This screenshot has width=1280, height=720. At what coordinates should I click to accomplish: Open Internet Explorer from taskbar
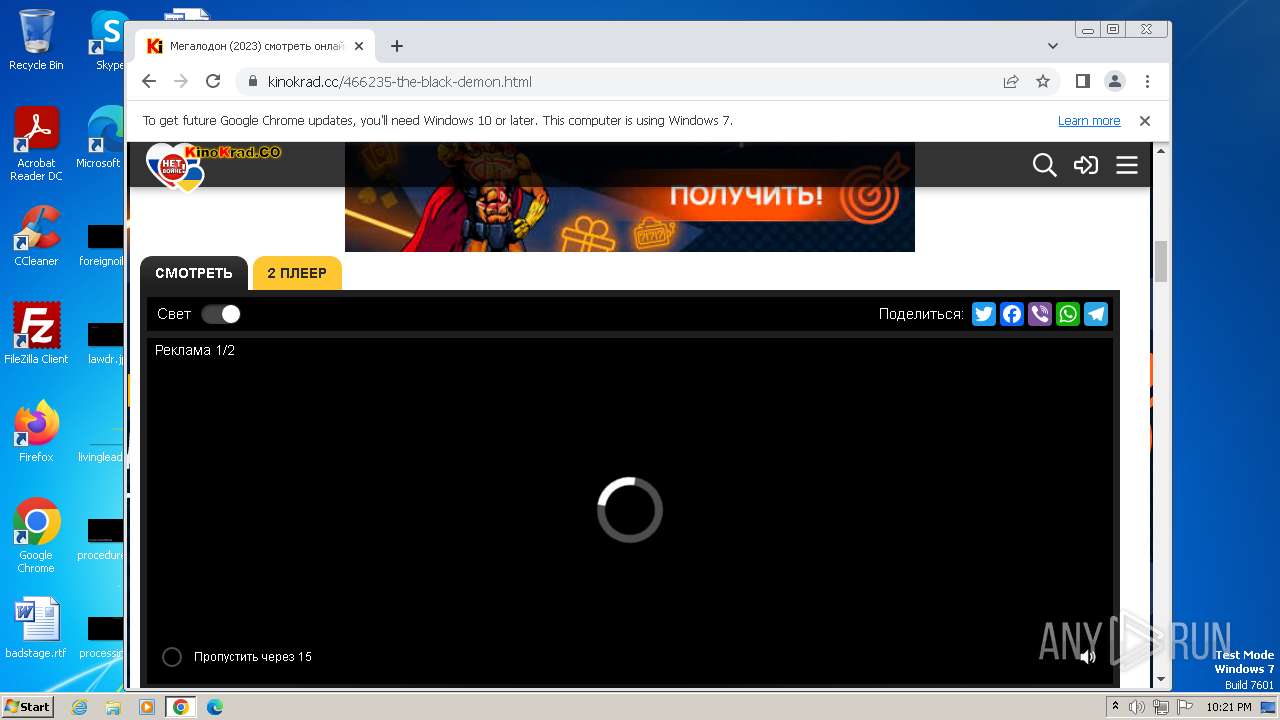pos(80,707)
